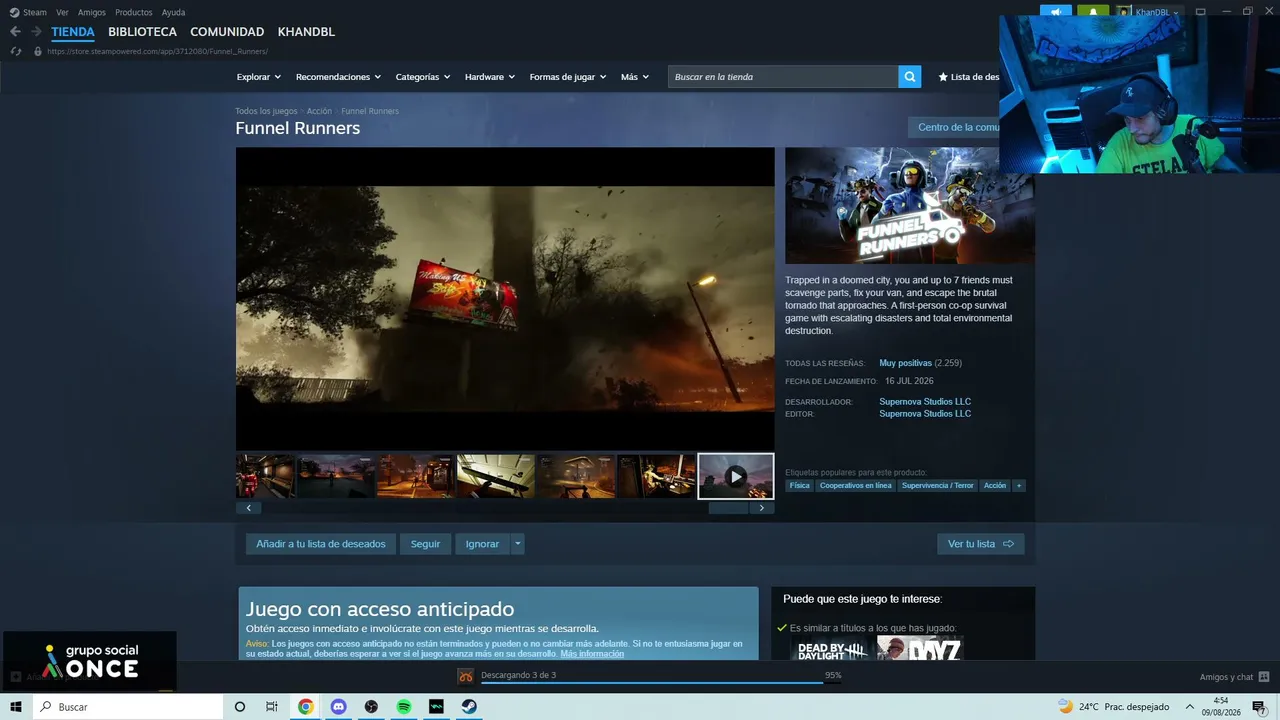Open OBS Studio from the taskbar
This screenshot has height=720, width=1280.
click(x=371, y=707)
